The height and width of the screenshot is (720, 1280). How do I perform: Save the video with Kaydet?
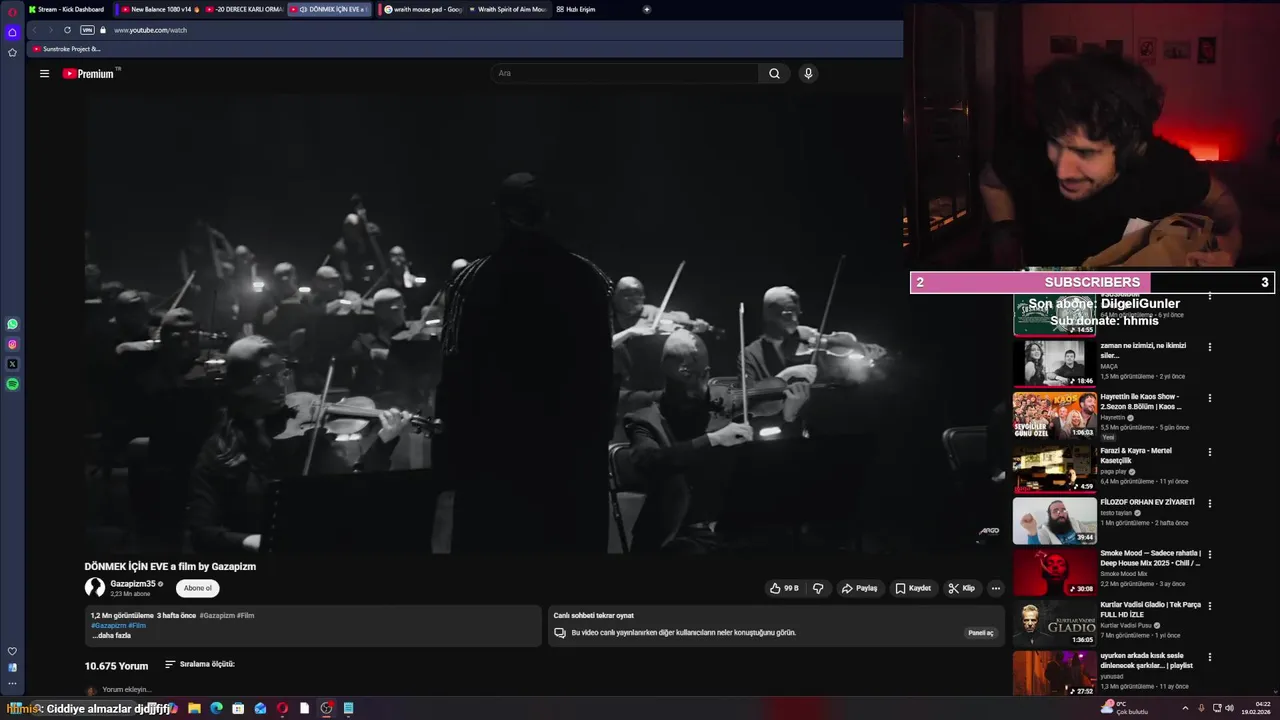[912, 588]
